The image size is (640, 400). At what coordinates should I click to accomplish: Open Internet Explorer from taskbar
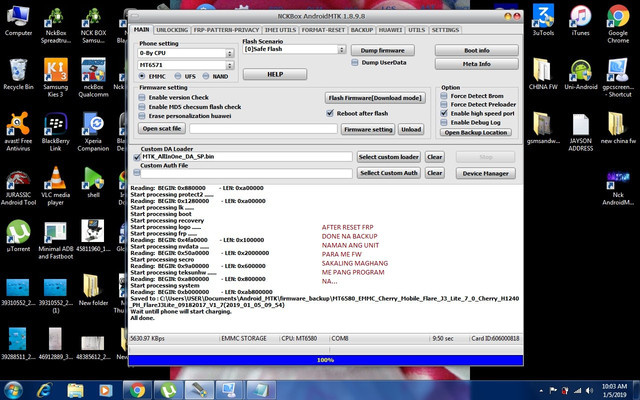tap(44, 391)
